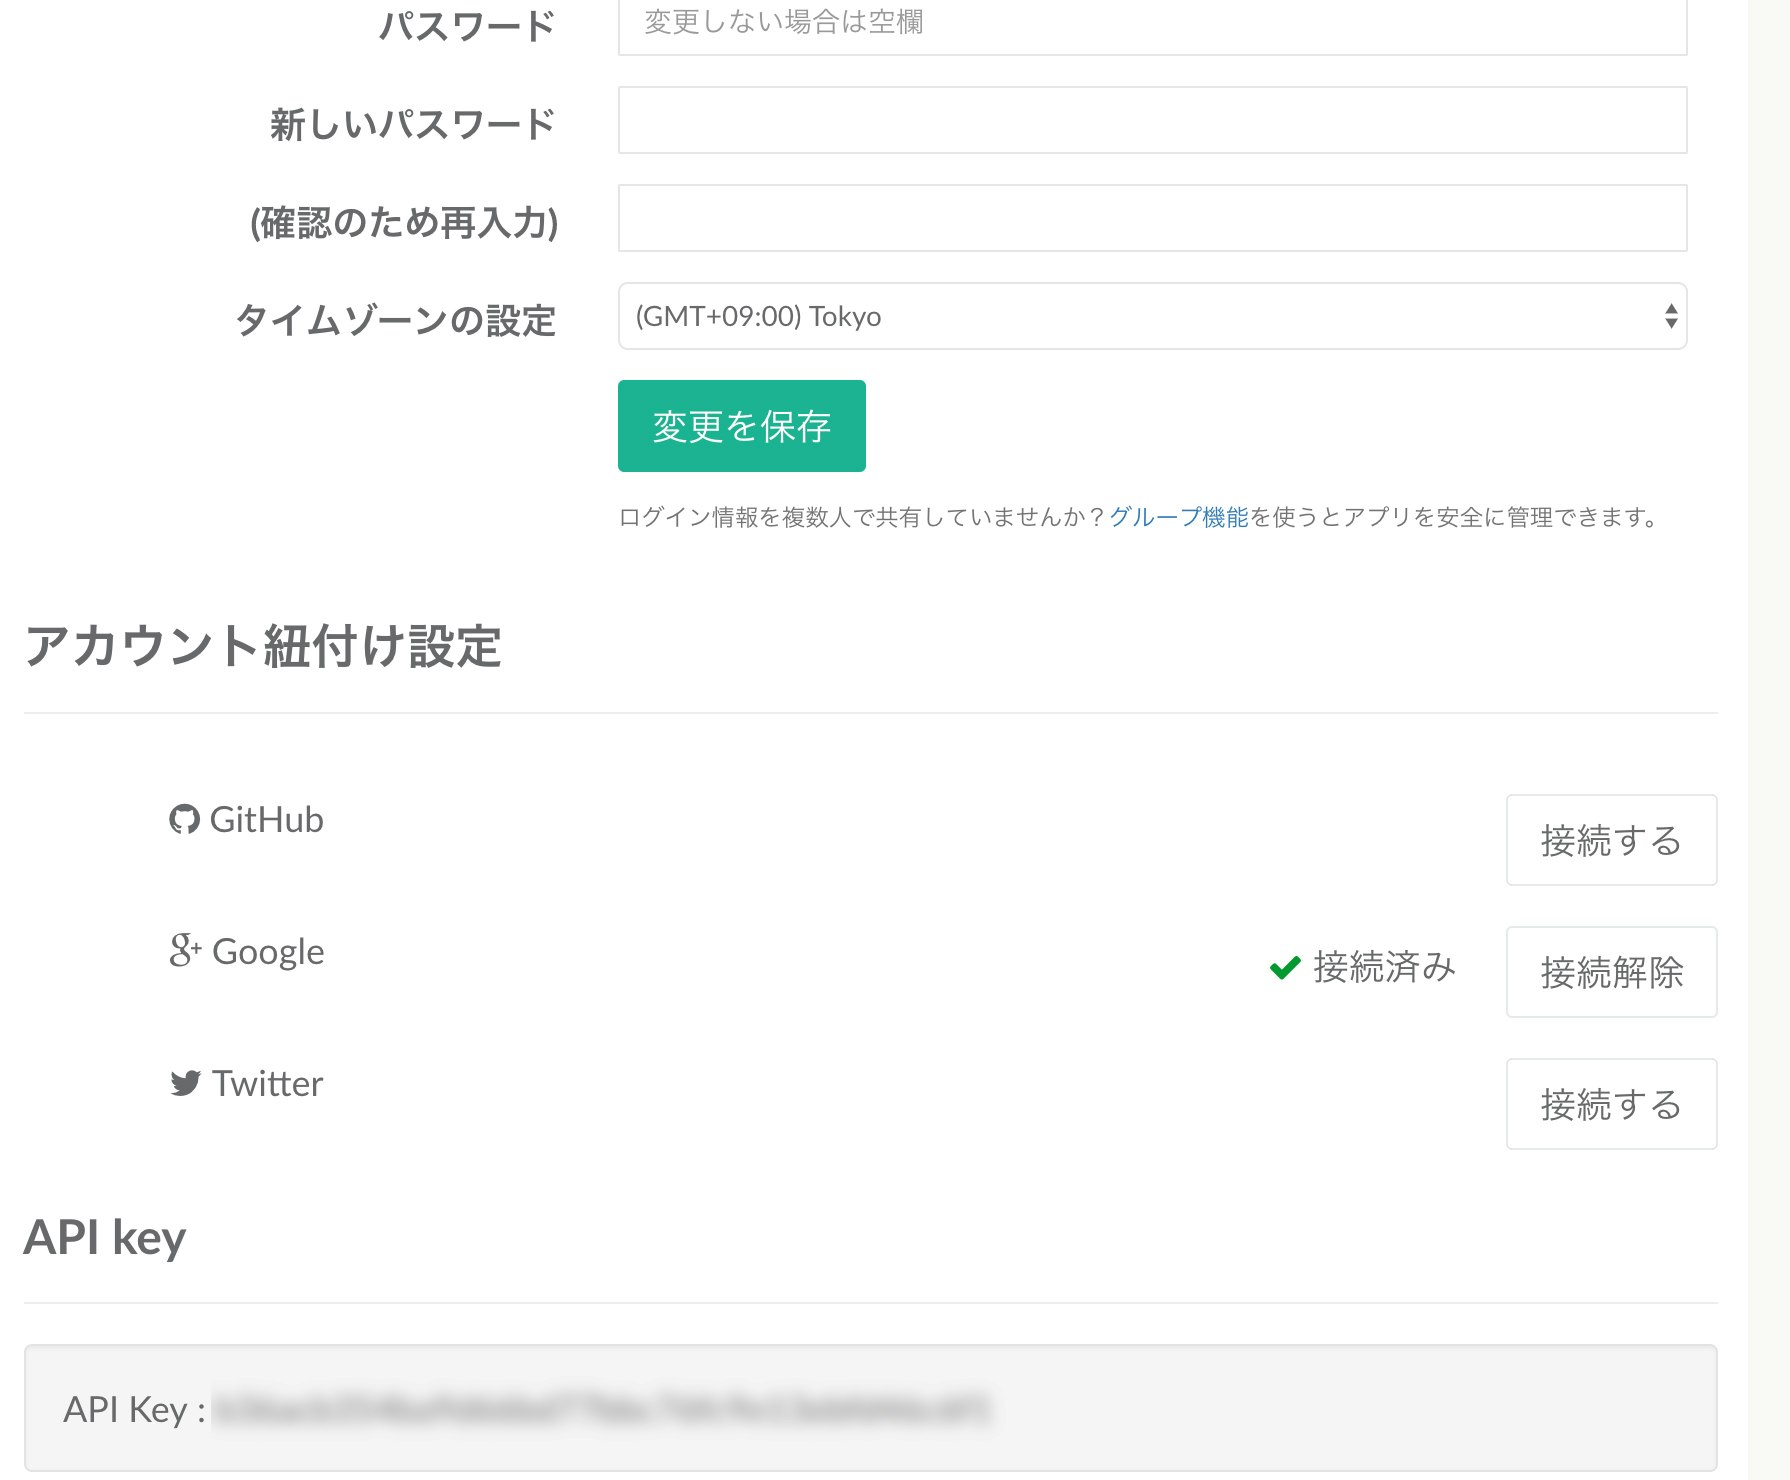Click the 接続済み status text
The height and width of the screenshot is (1480, 1790).
tap(1384, 967)
